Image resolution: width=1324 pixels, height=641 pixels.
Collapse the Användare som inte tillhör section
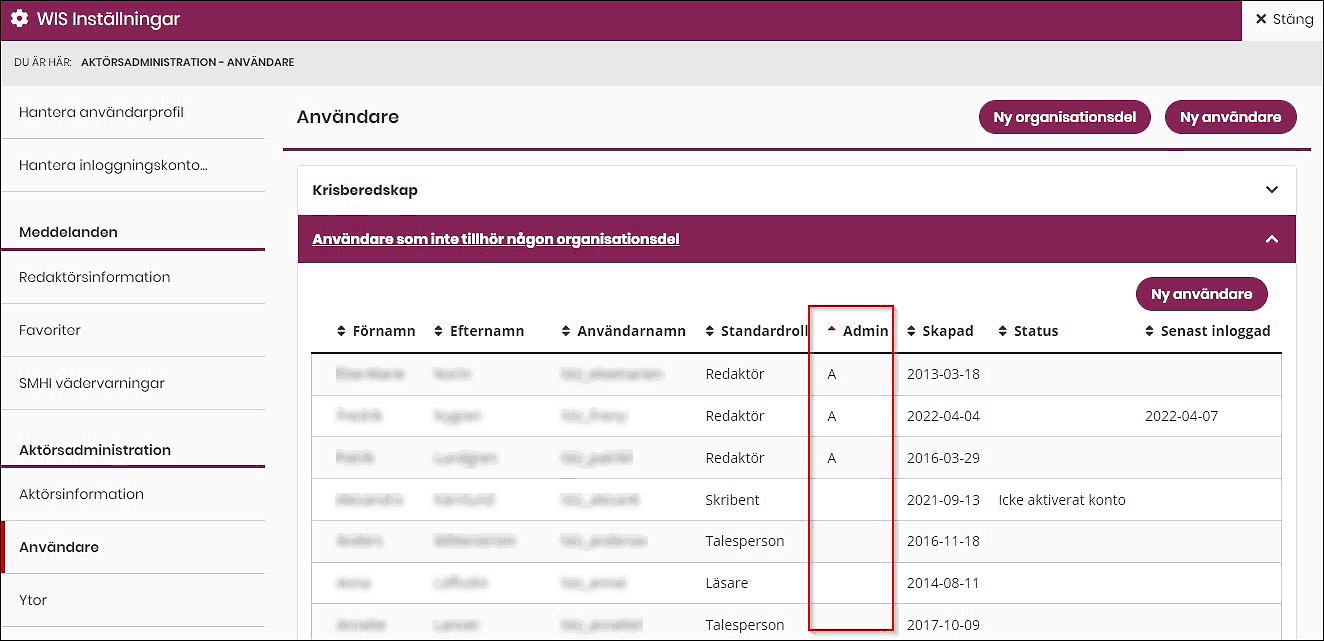pos(1272,239)
